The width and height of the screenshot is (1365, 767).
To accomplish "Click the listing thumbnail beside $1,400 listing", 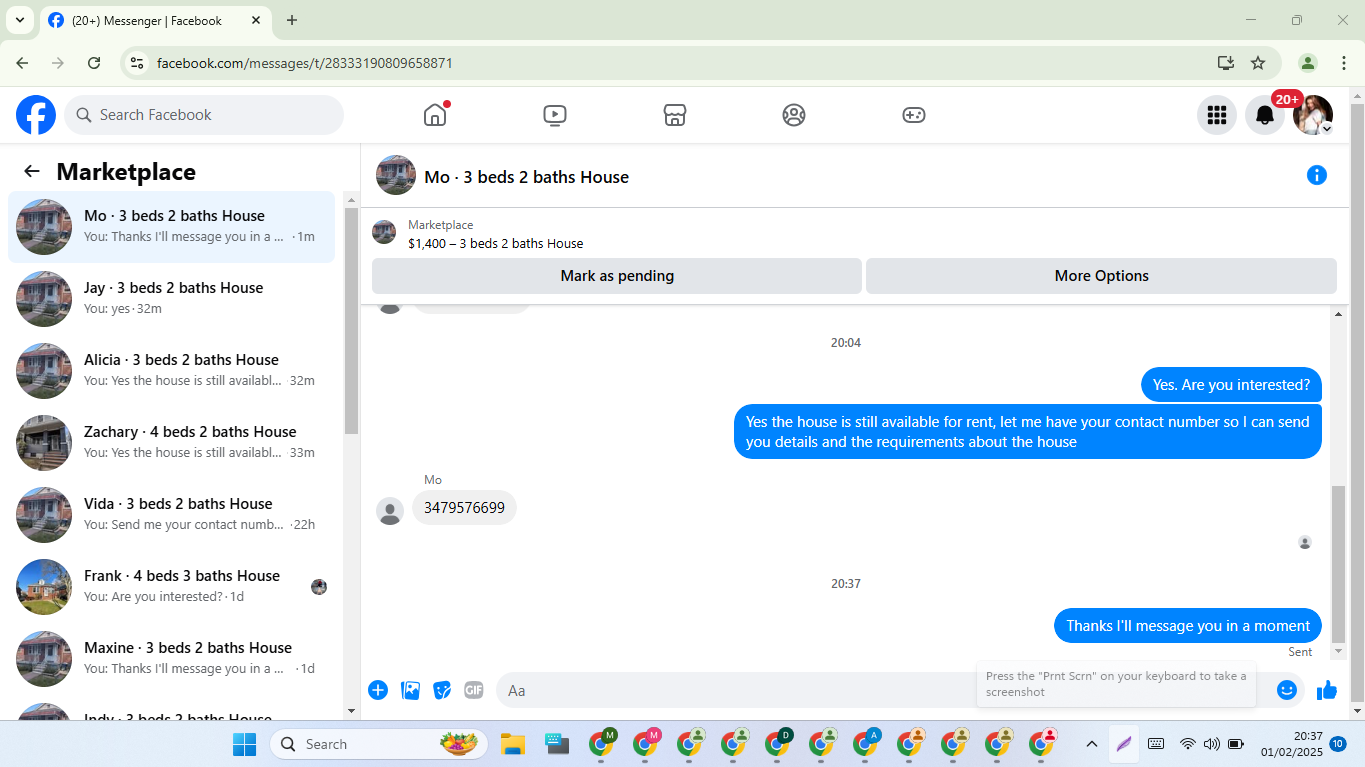I will pos(384,232).
